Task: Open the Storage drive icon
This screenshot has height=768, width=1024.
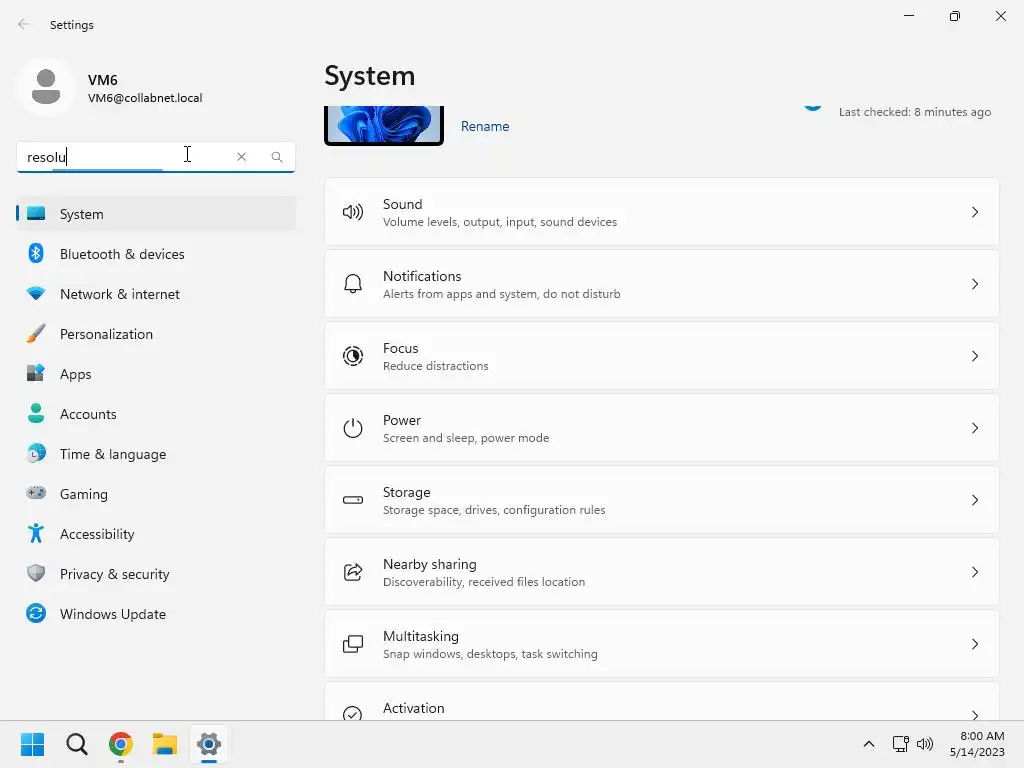Action: pos(353,500)
